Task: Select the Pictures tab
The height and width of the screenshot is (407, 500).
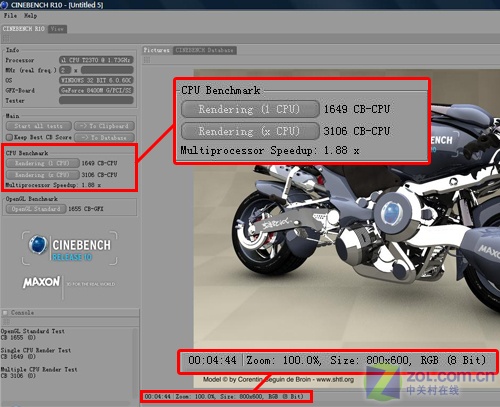Action: [x=156, y=50]
